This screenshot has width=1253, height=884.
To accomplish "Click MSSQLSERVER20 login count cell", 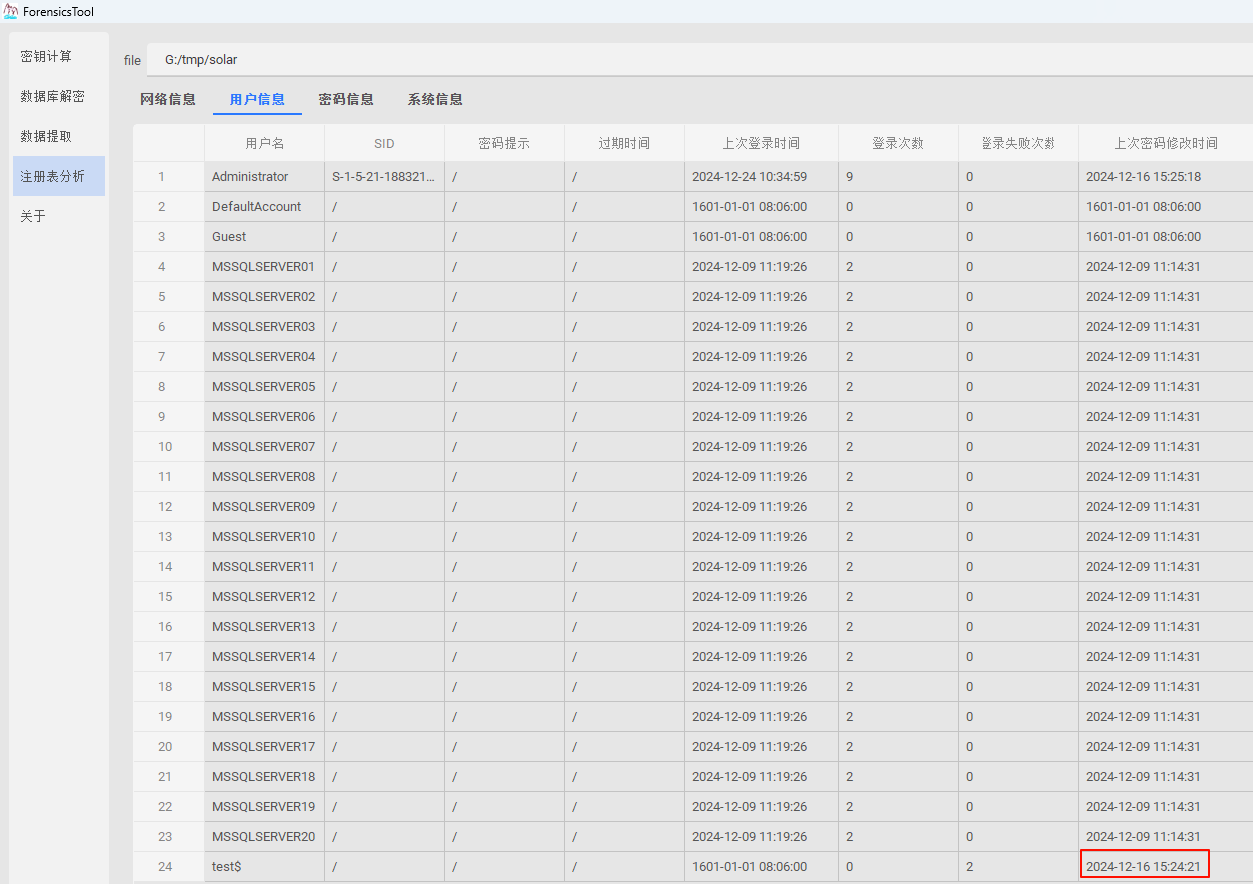I will point(898,837).
